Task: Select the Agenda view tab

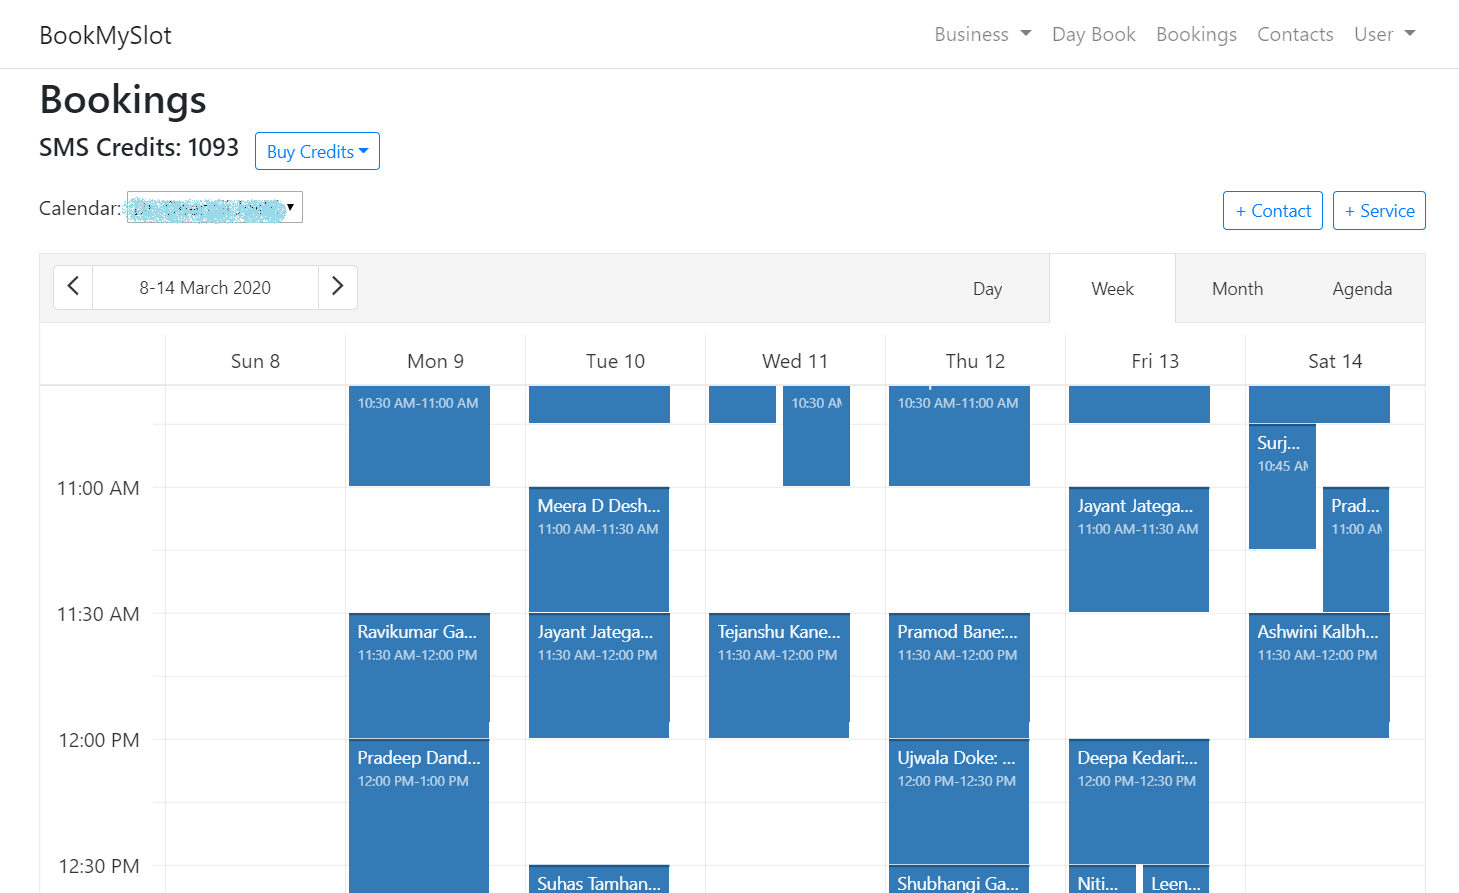Action: 1361,289
